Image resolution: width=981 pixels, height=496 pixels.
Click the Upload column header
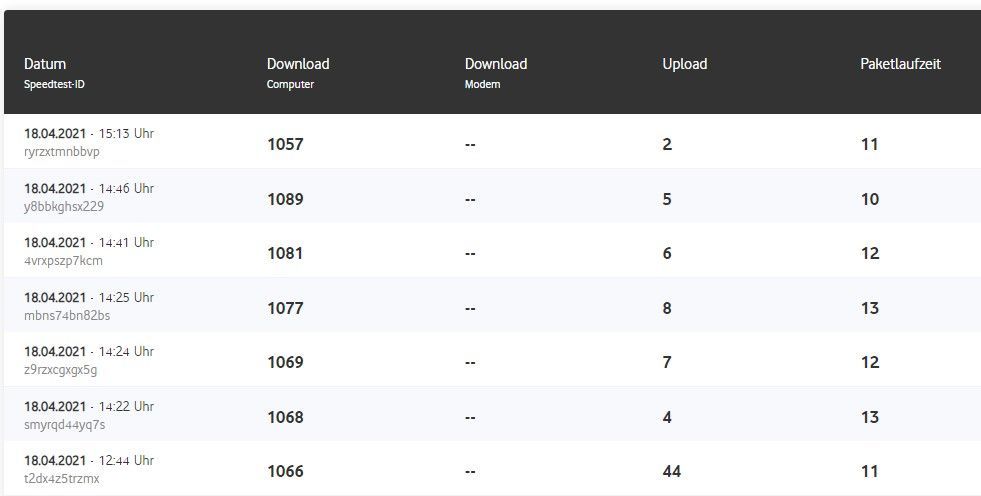pyautogui.click(x=684, y=64)
